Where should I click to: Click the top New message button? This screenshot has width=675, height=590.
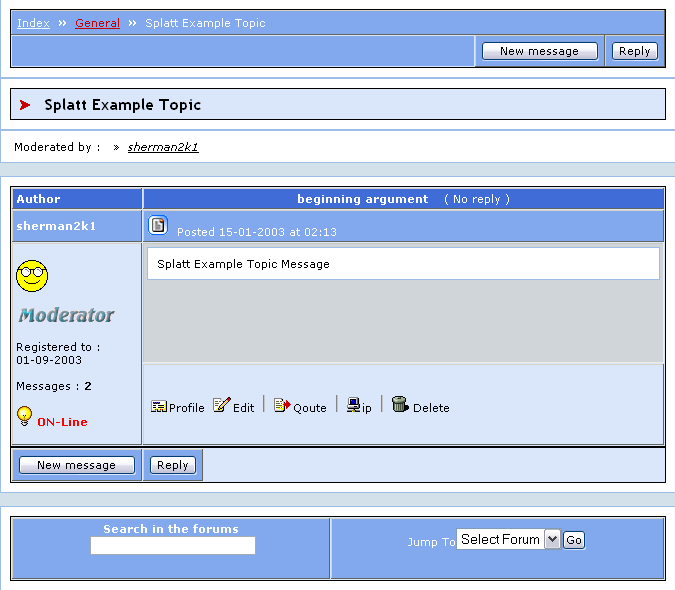(539, 51)
